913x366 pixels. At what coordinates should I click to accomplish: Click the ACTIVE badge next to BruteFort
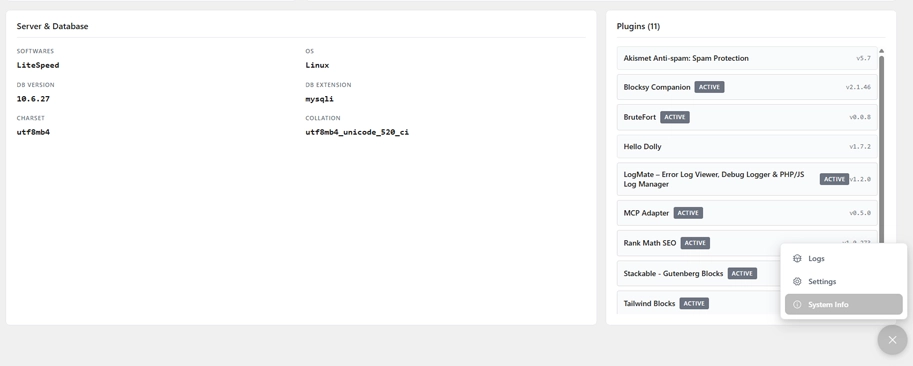(x=675, y=117)
